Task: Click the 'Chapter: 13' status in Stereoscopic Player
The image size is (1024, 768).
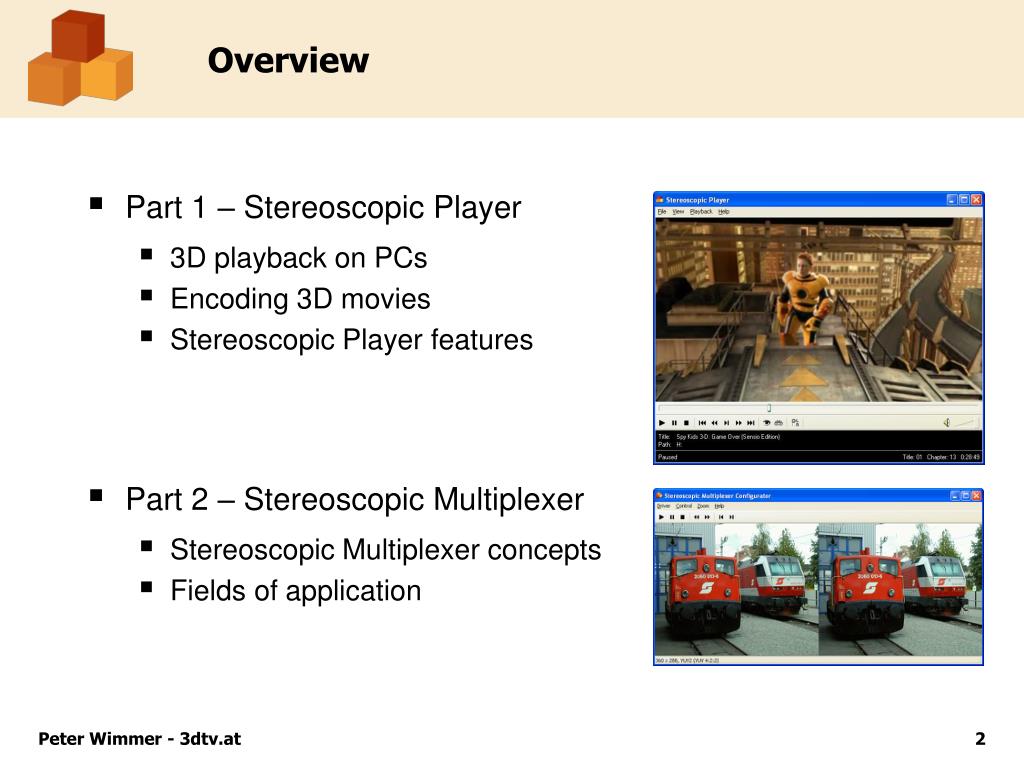Action: click(942, 457)
